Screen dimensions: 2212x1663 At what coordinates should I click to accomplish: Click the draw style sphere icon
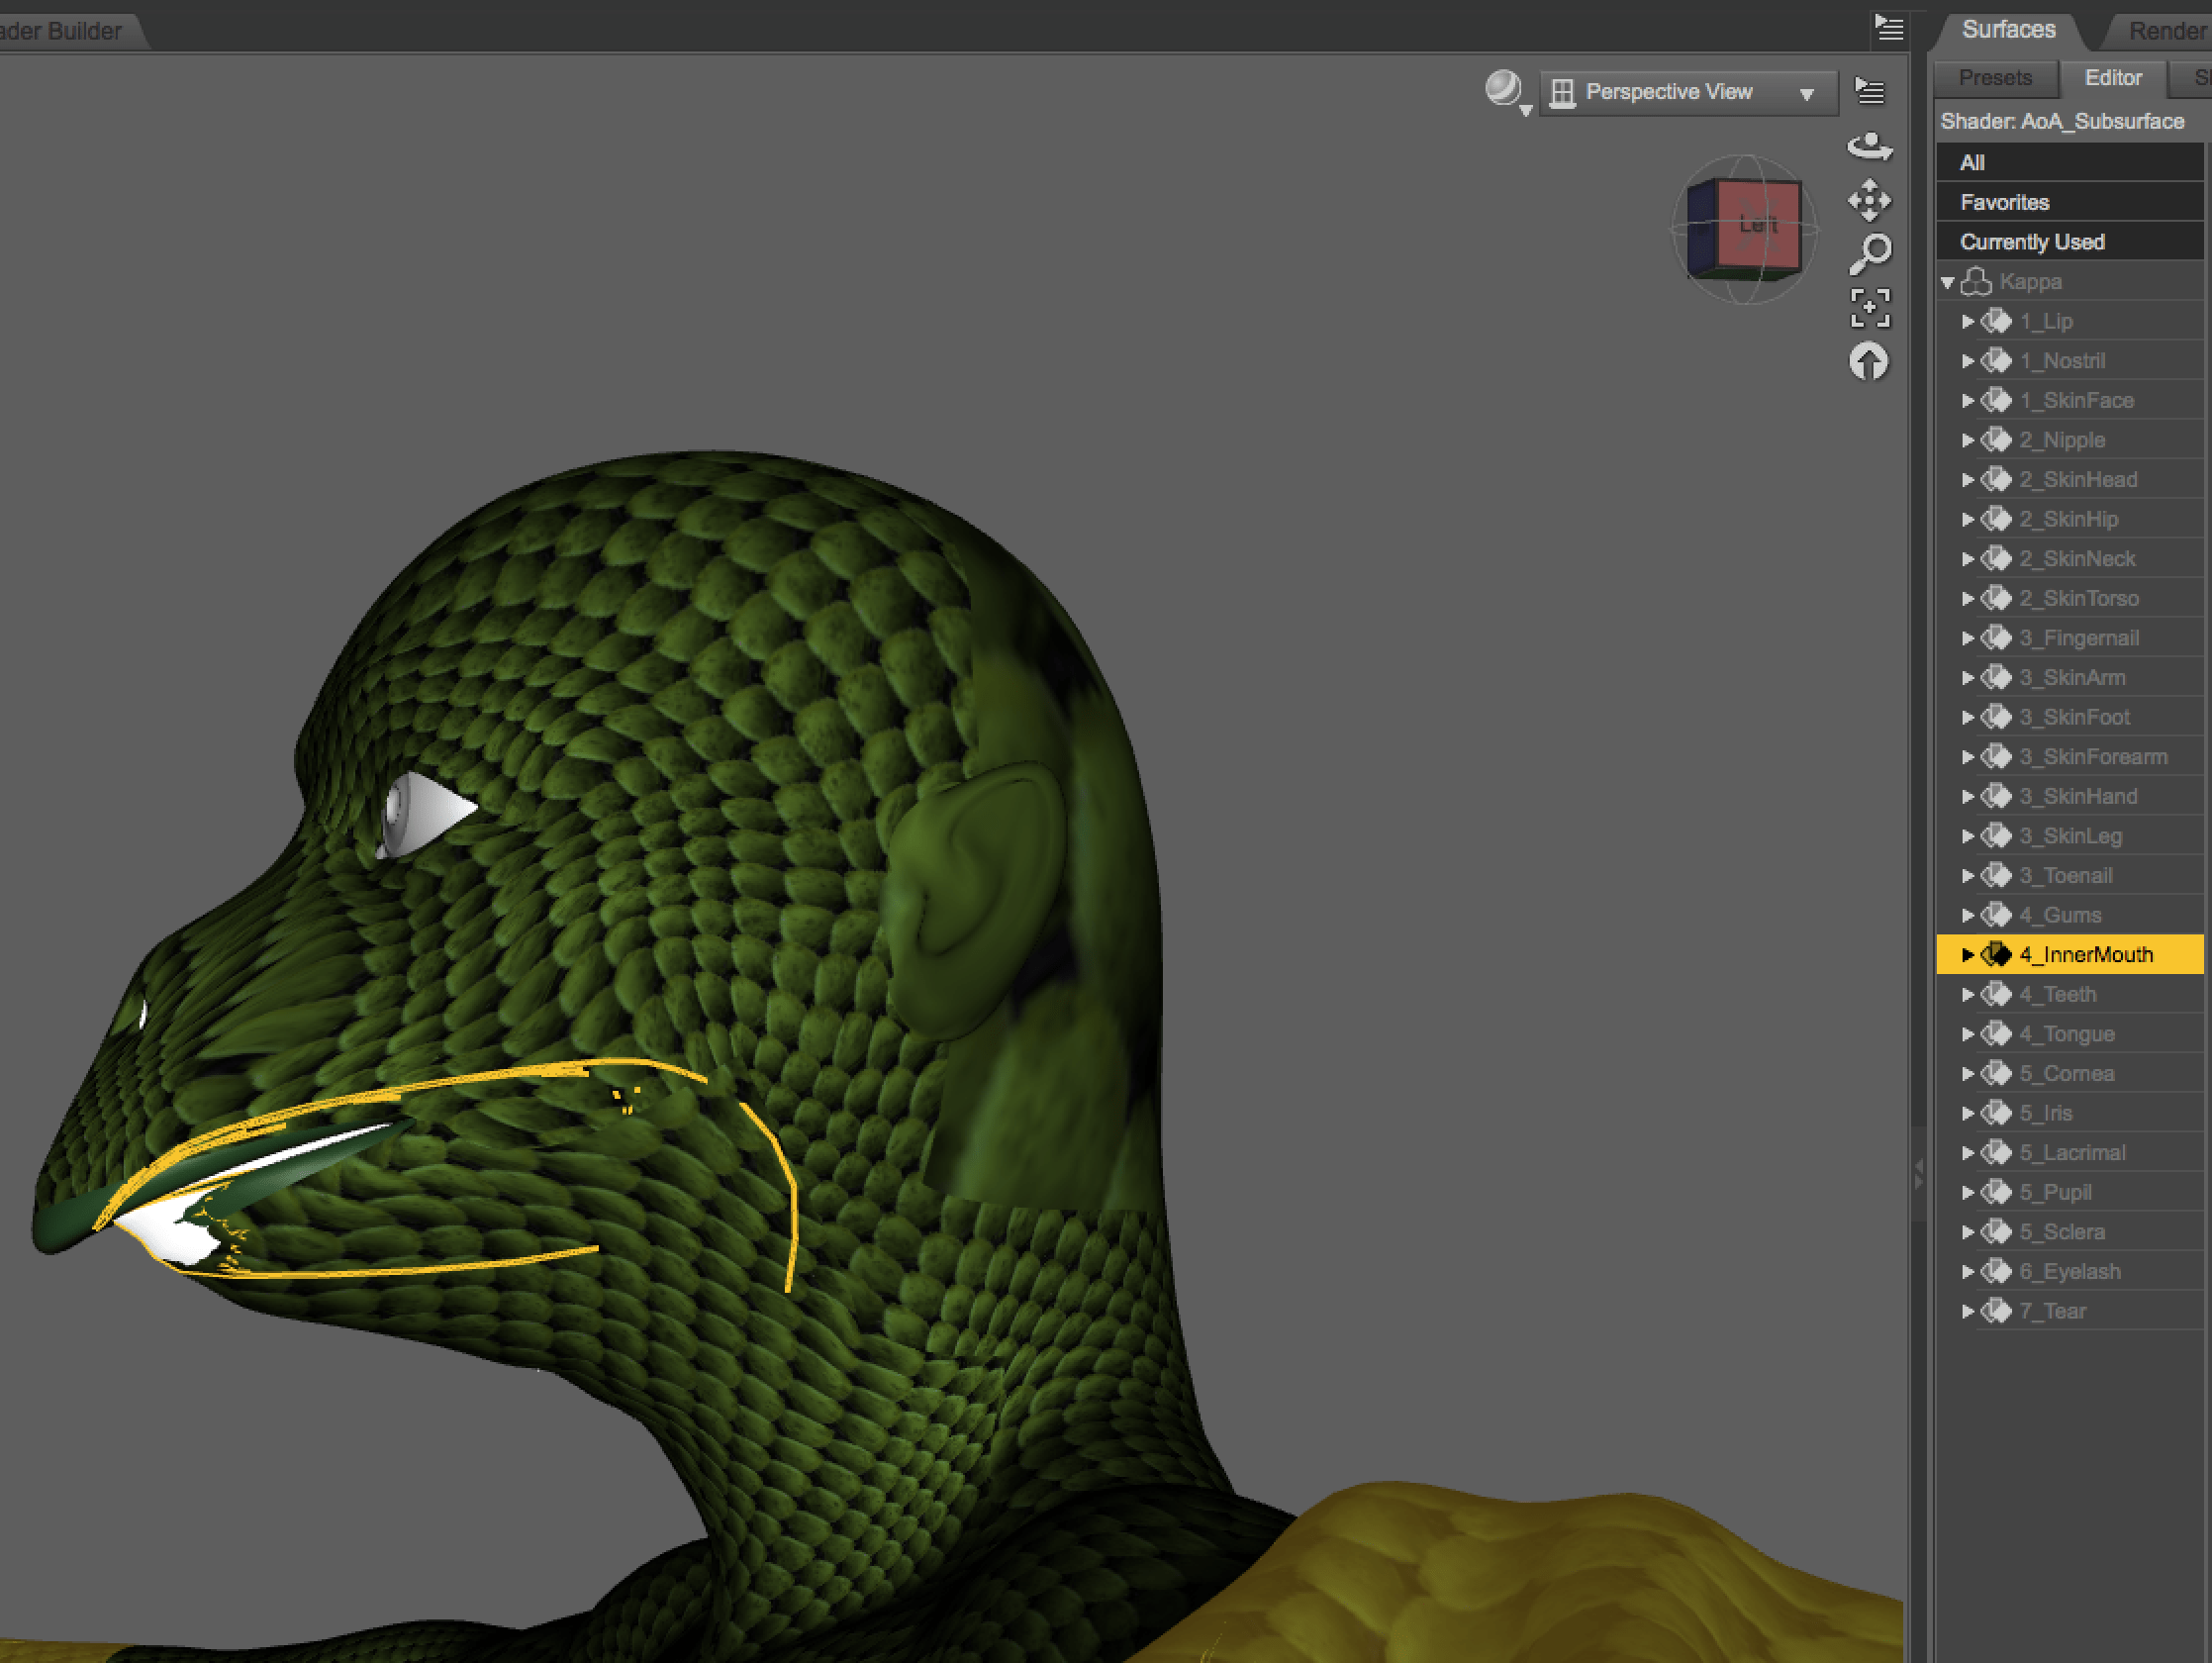coord(1504,90)
